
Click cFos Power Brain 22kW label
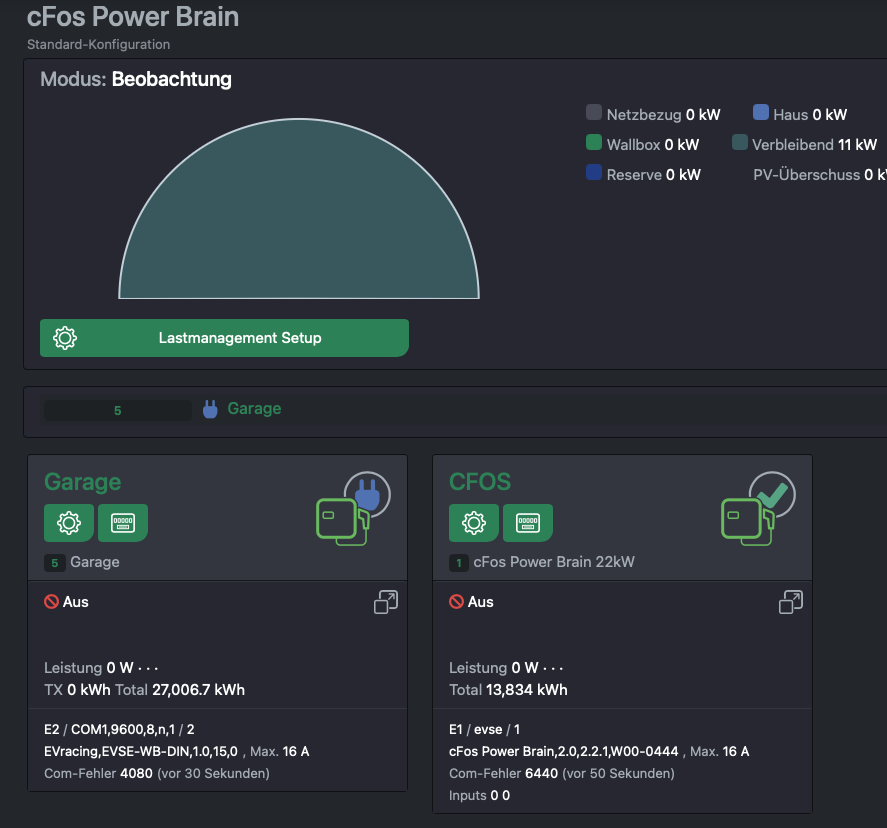(554, 562)
